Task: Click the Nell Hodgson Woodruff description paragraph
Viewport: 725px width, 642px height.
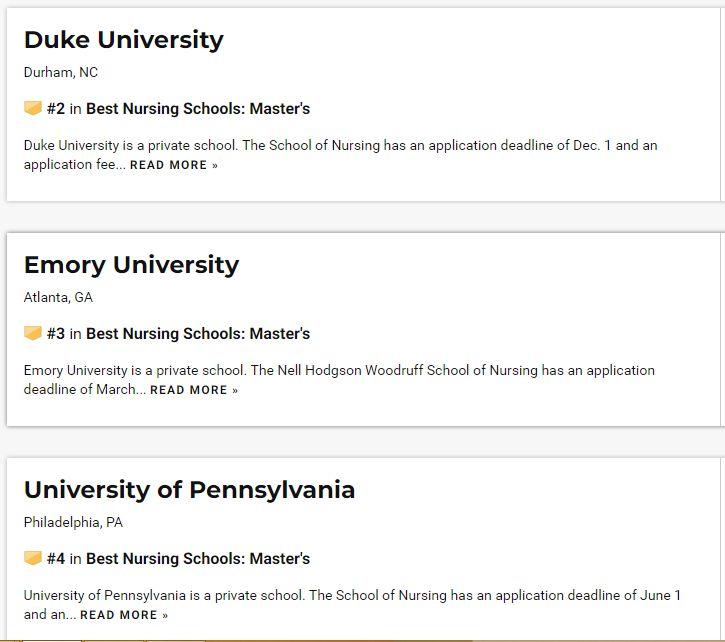Action: (340, 371)
